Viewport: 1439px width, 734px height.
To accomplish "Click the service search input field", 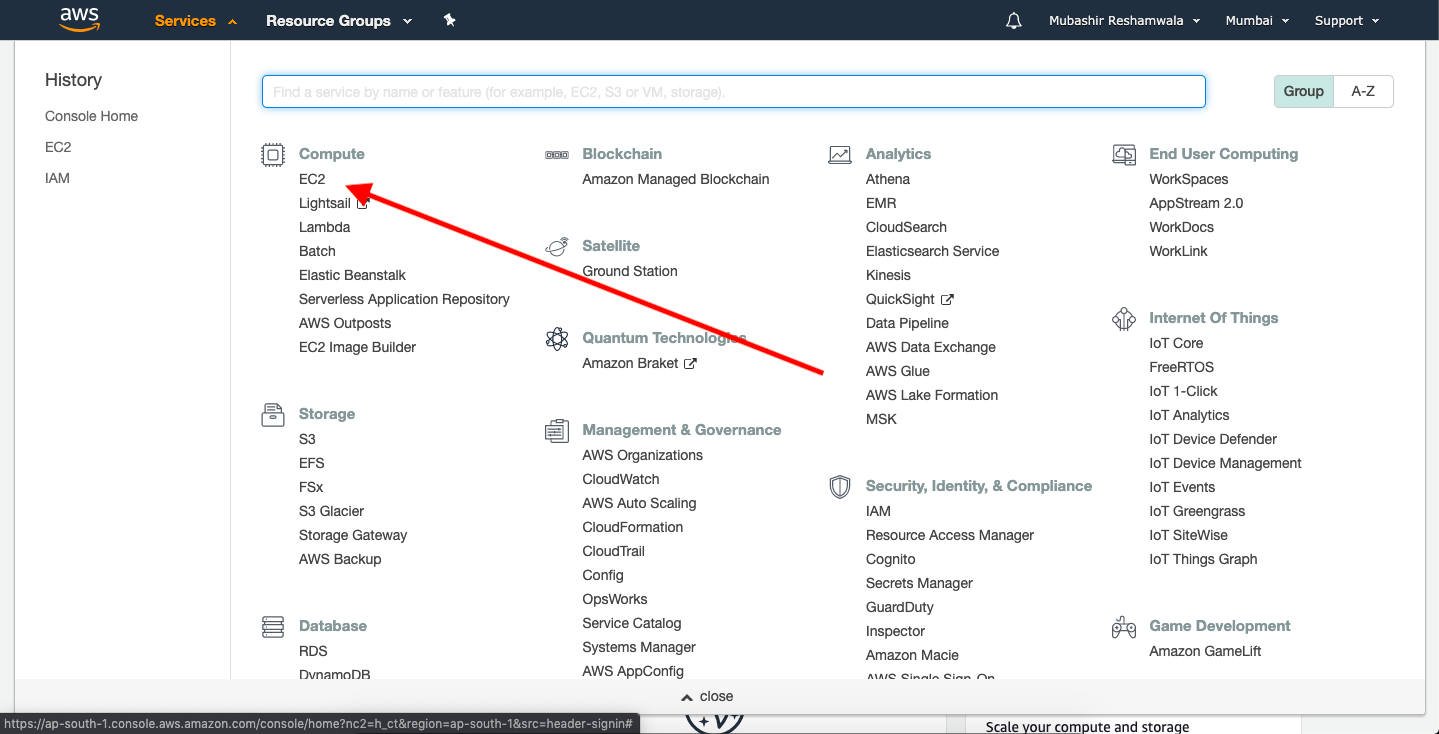I will point(734,92).
